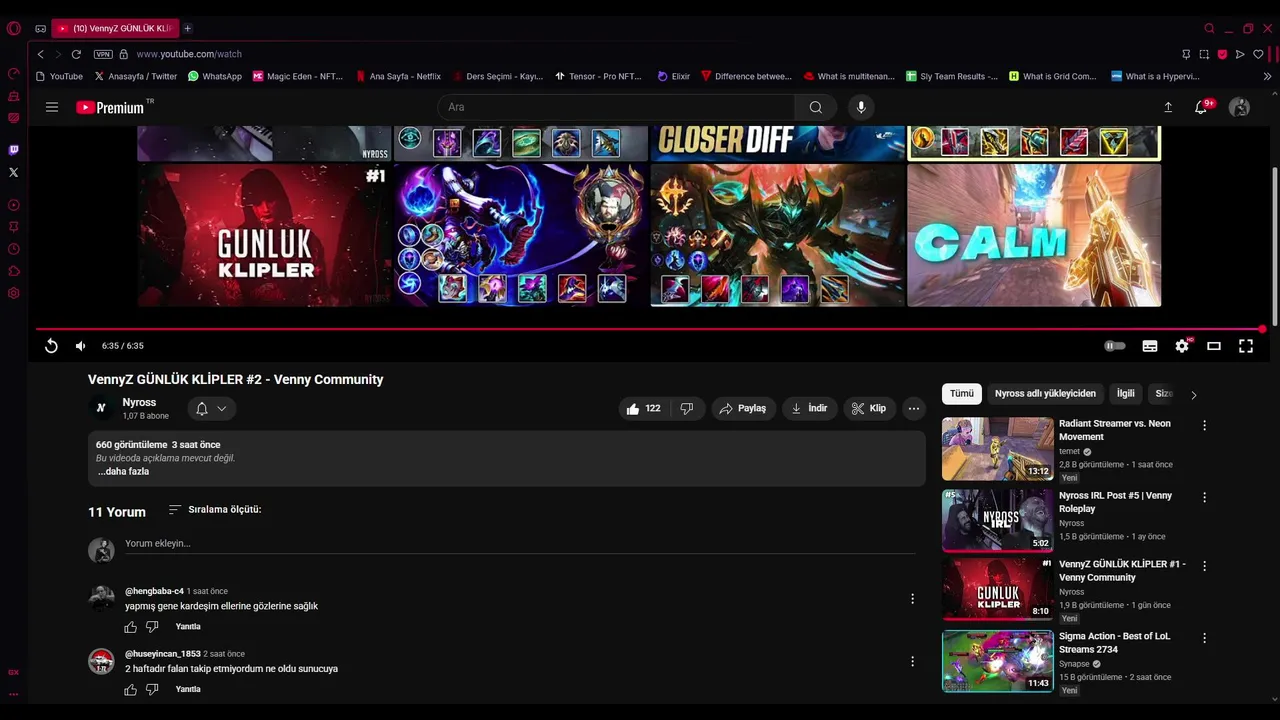Enter fullscreen mode
This screenshot has height=720, width=1280.
click(1246, 346)
